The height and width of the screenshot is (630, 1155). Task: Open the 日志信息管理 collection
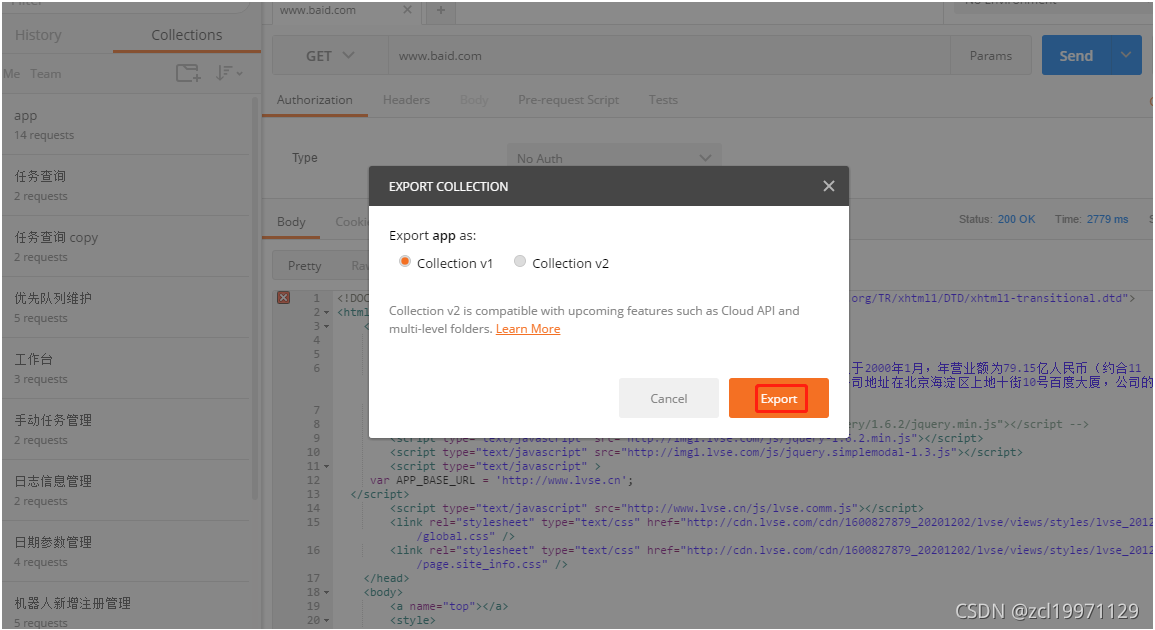pyautogui.click(x=127, y=491)
